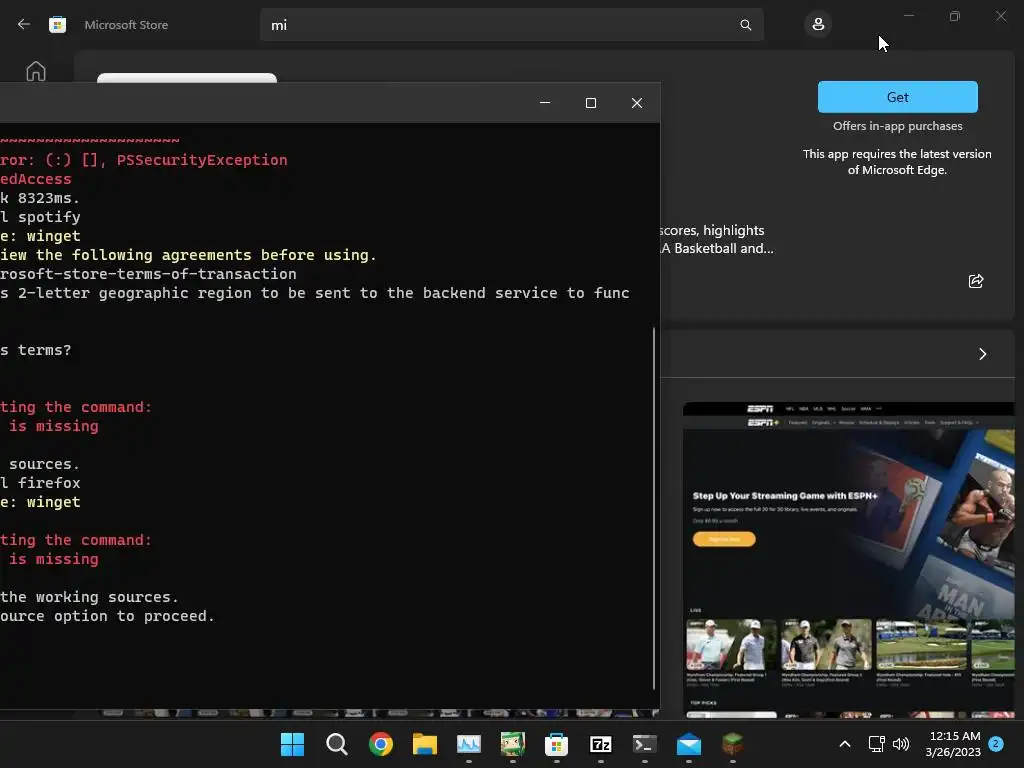Click 'PSSecurityException' error text in terminal
The image size is (1024, 768).
[x=202, y=160]
